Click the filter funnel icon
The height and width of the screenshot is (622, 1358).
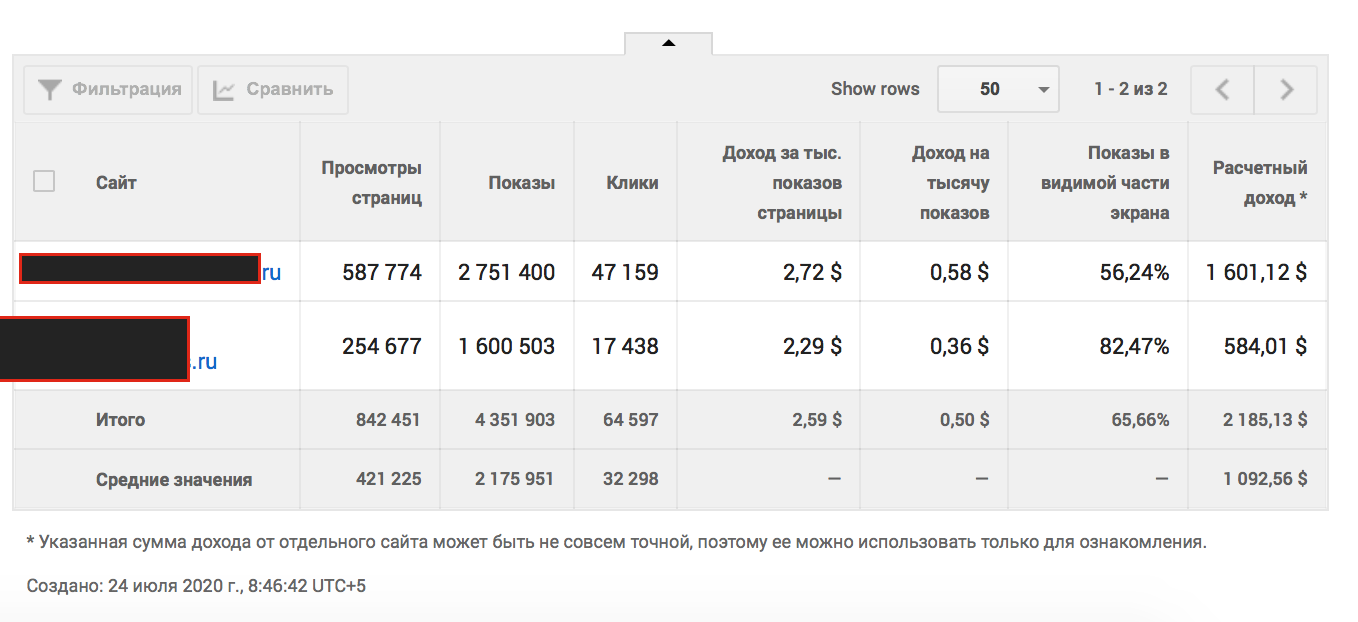coord(49,90)
